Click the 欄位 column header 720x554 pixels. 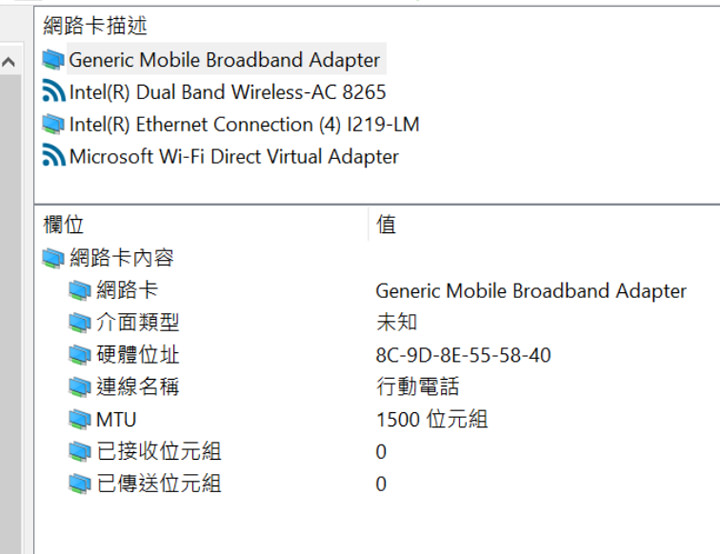pos(62,225)
